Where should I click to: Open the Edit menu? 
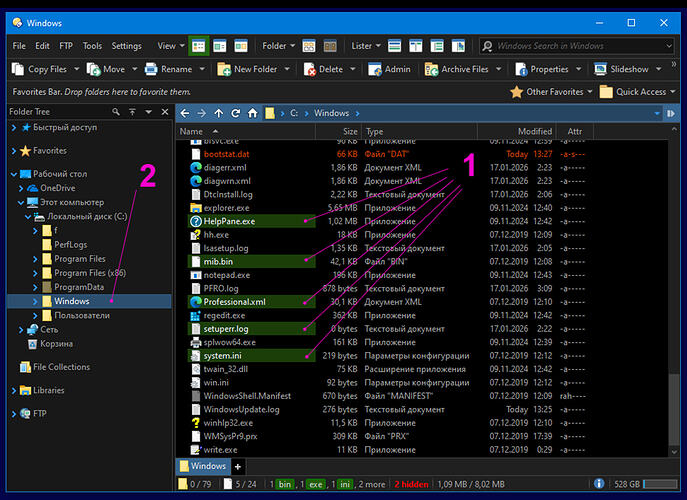[42, 46]
